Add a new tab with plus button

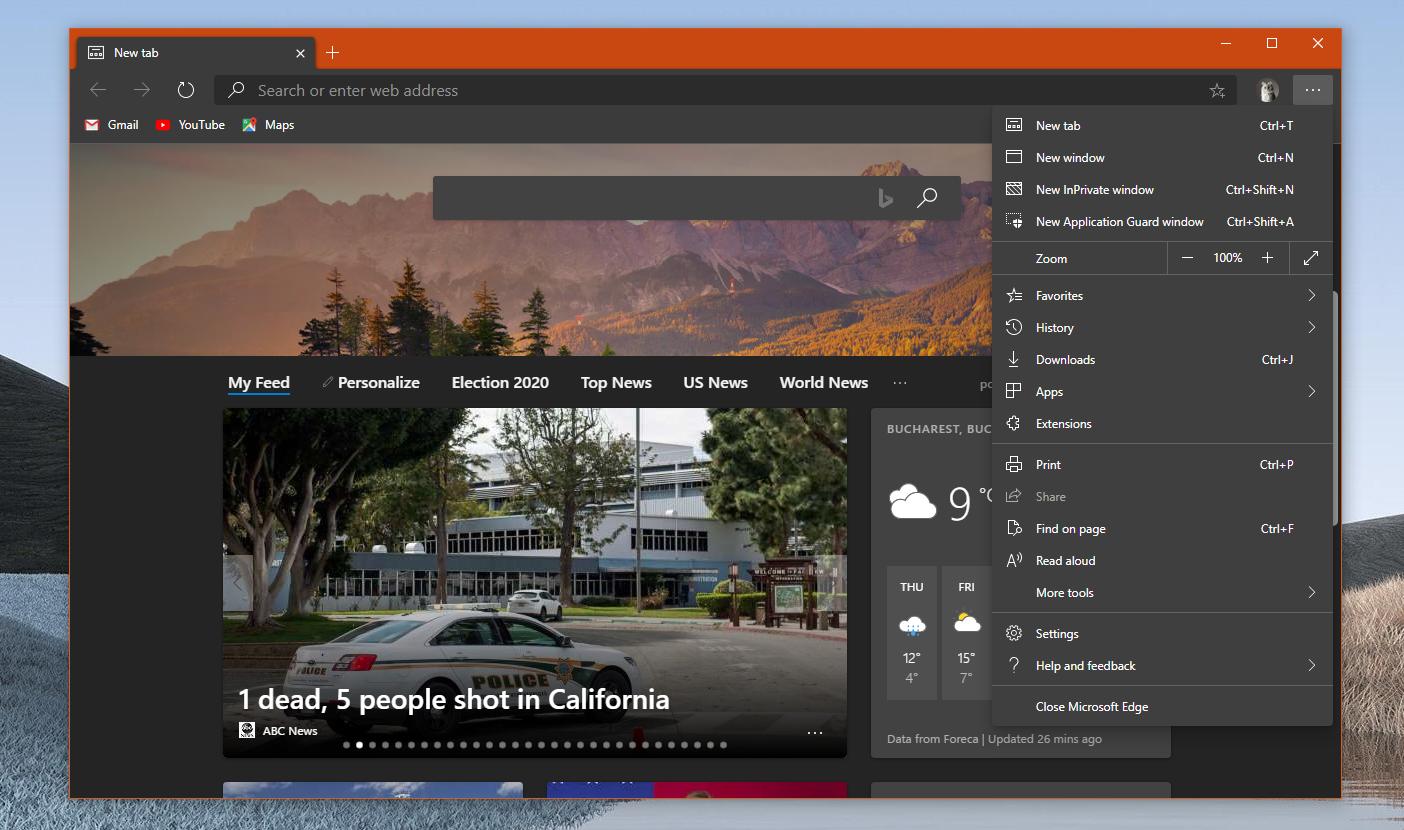click(x=333, y=53)
